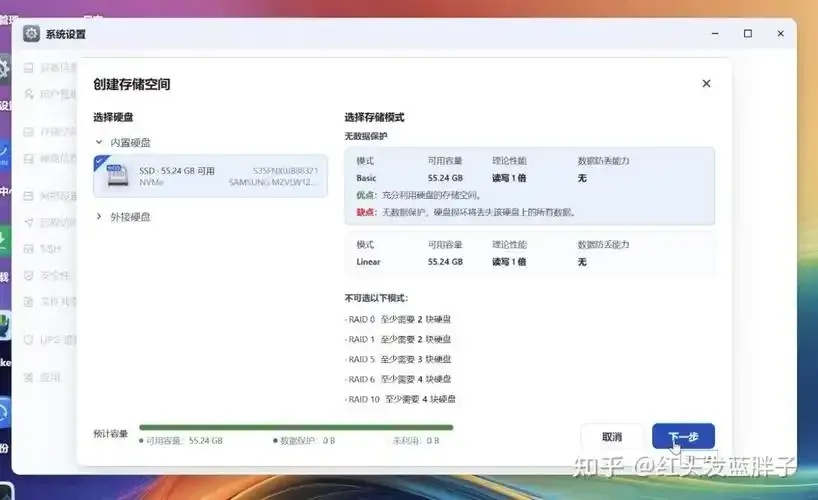Select the Linear storage mode
Viewport: 818px width, 500px height.
(x=530, y=253)
